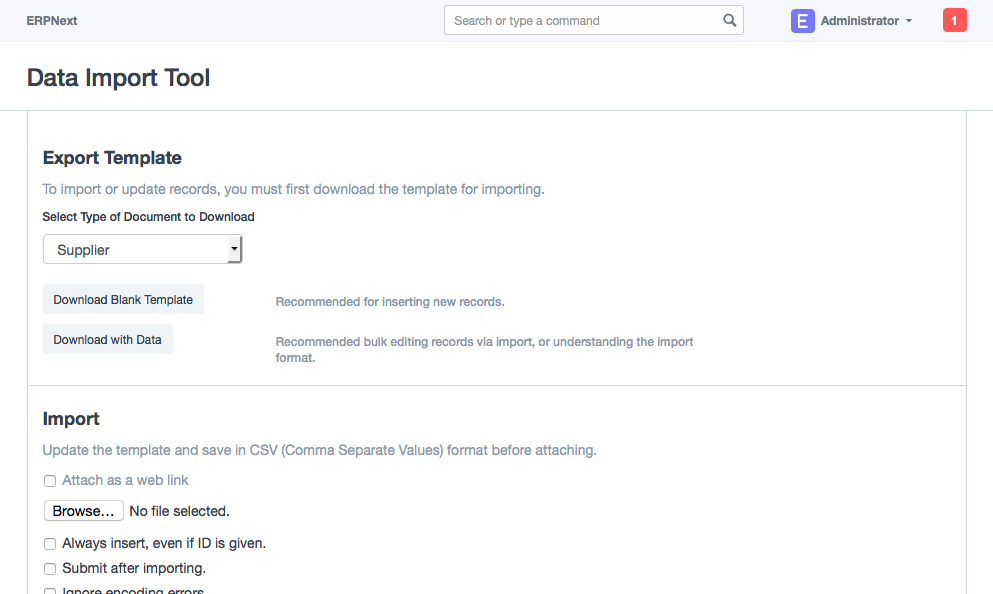Open the Supplier document type dropdown
This screenshot has height=594, width=993.
[142, 250]
